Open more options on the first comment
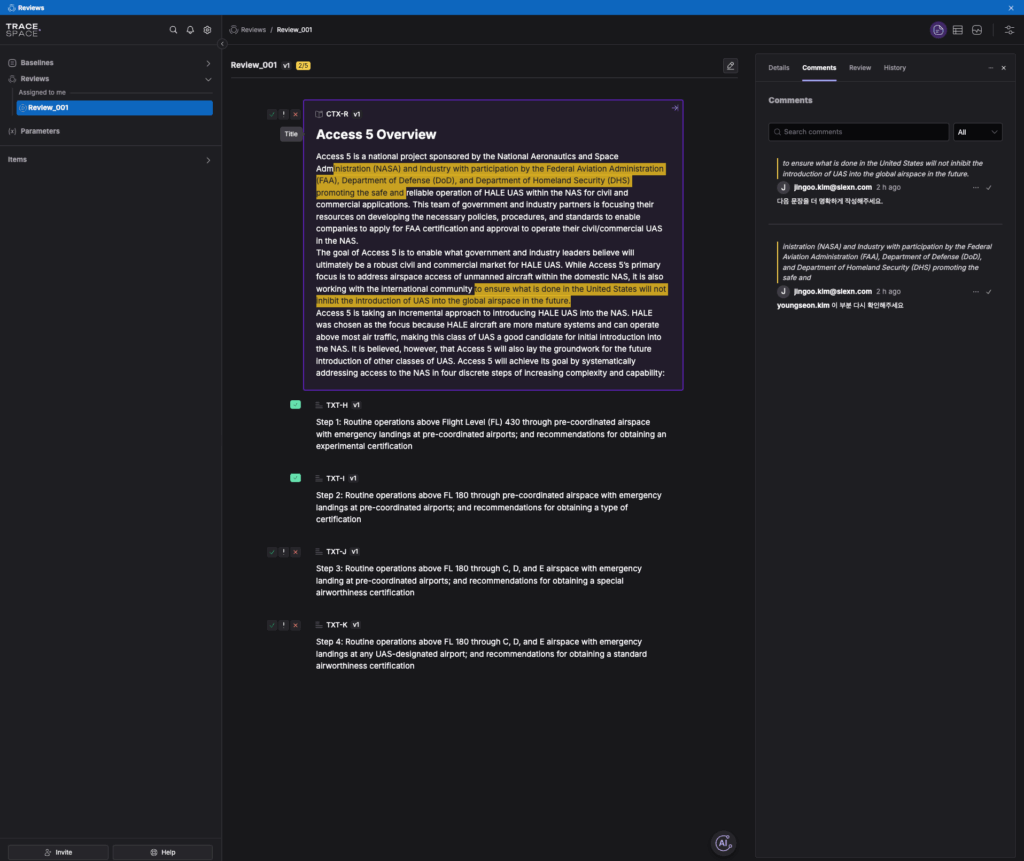This screenshot has height=861, width=1024. point(976,187)
